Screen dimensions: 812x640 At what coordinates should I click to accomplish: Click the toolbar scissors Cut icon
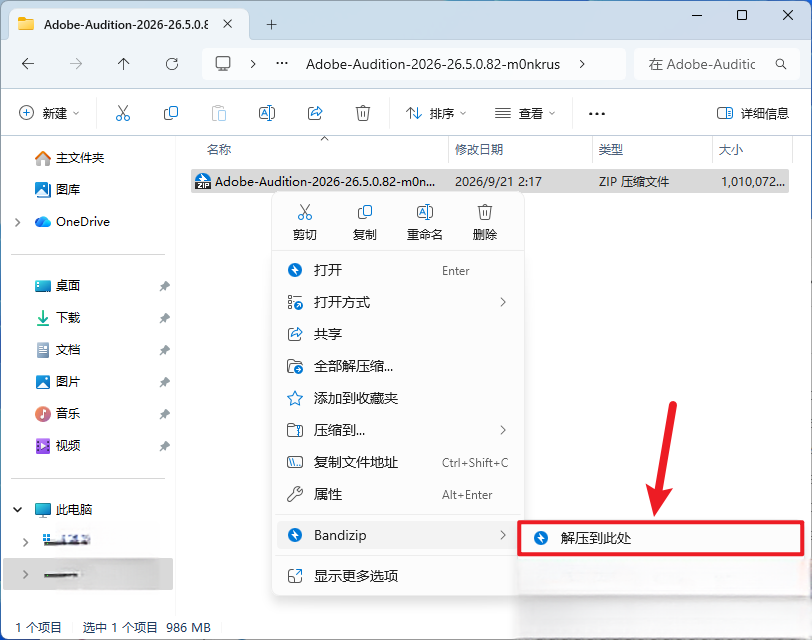[123, 113]
